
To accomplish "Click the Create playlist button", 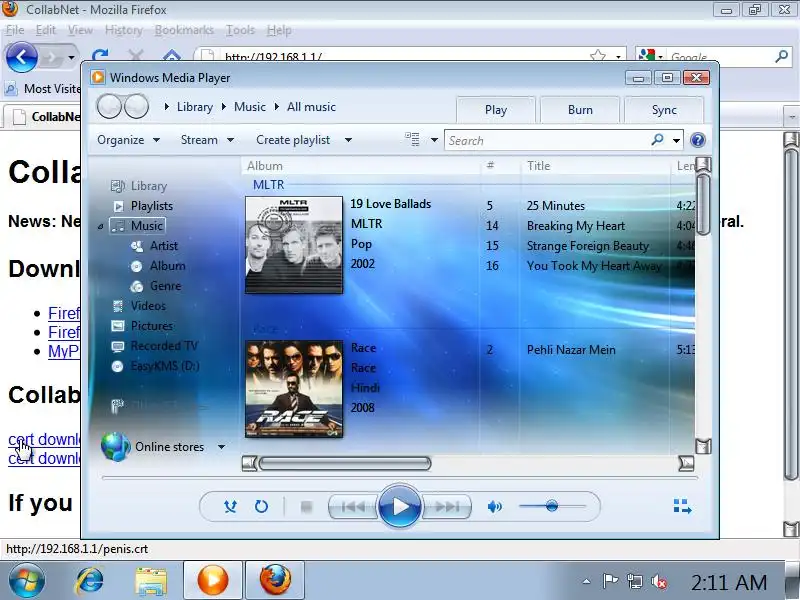I will [293, 140].
